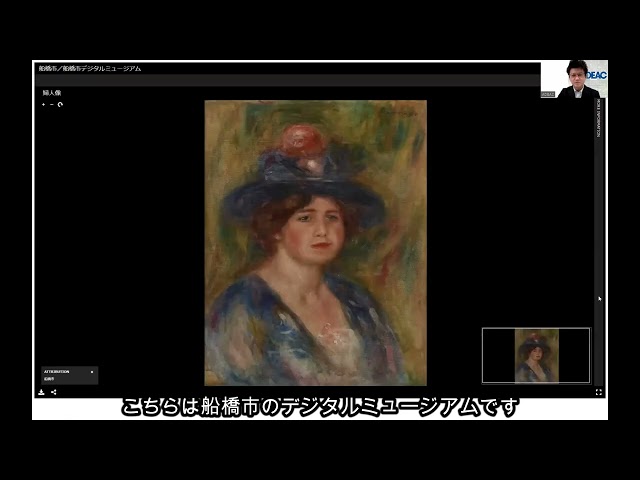640x480 pixels.
Task: Click the presenter's webcam video thumbnail
Action: (x=574, y=80)
